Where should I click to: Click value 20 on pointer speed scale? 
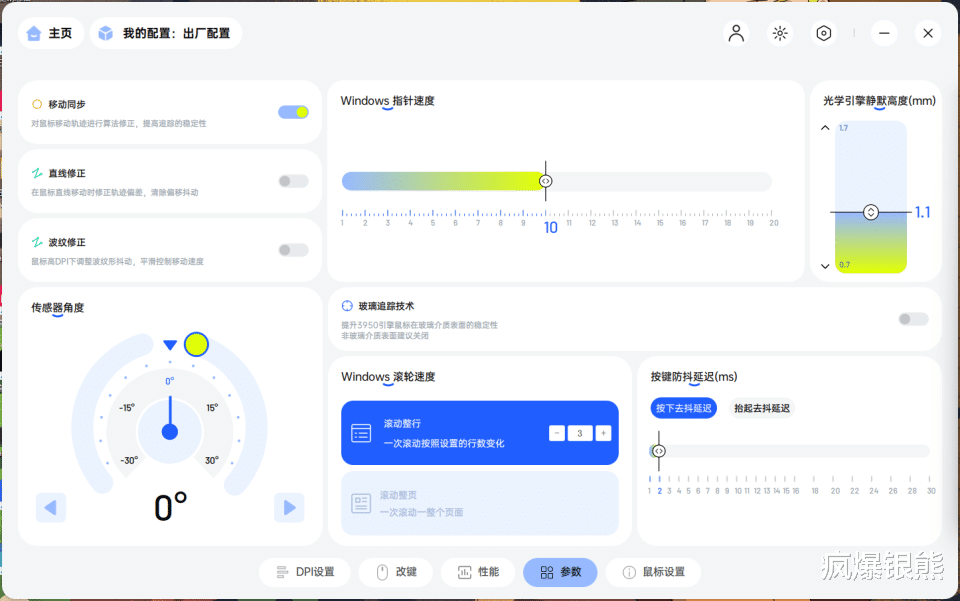tap(774, 223)
